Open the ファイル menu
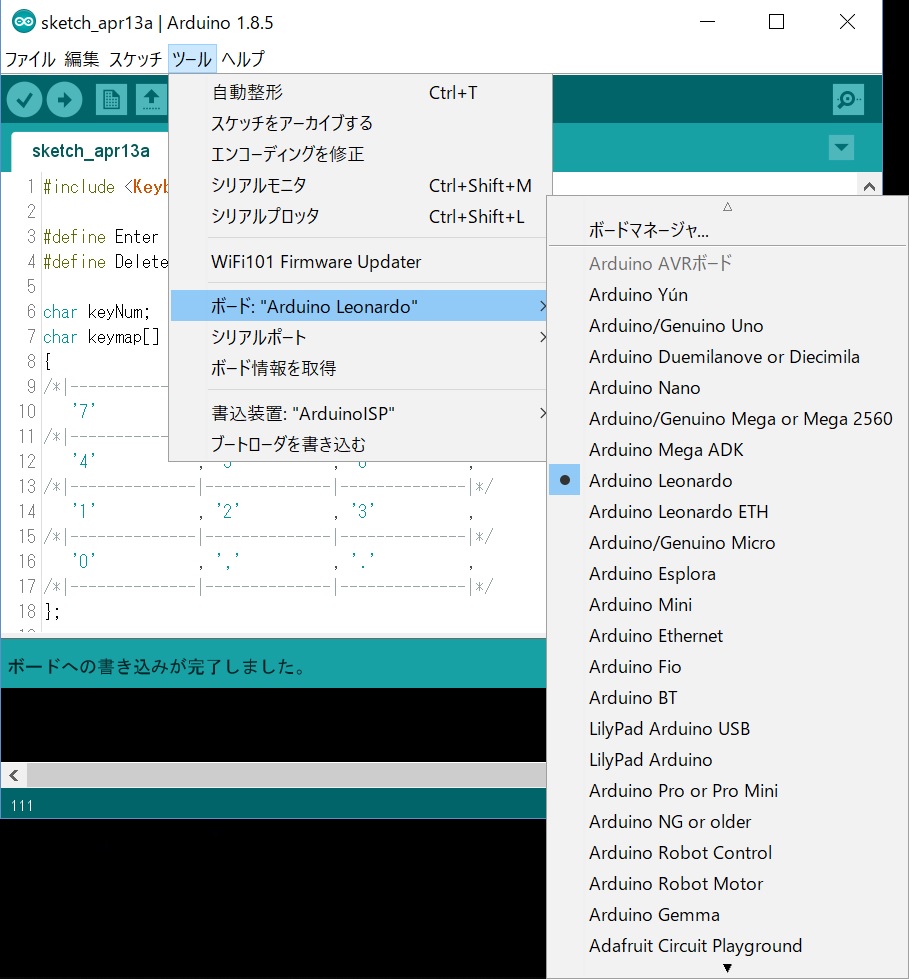The height and width of the screenshot is (979, 909). click(30, 59)
